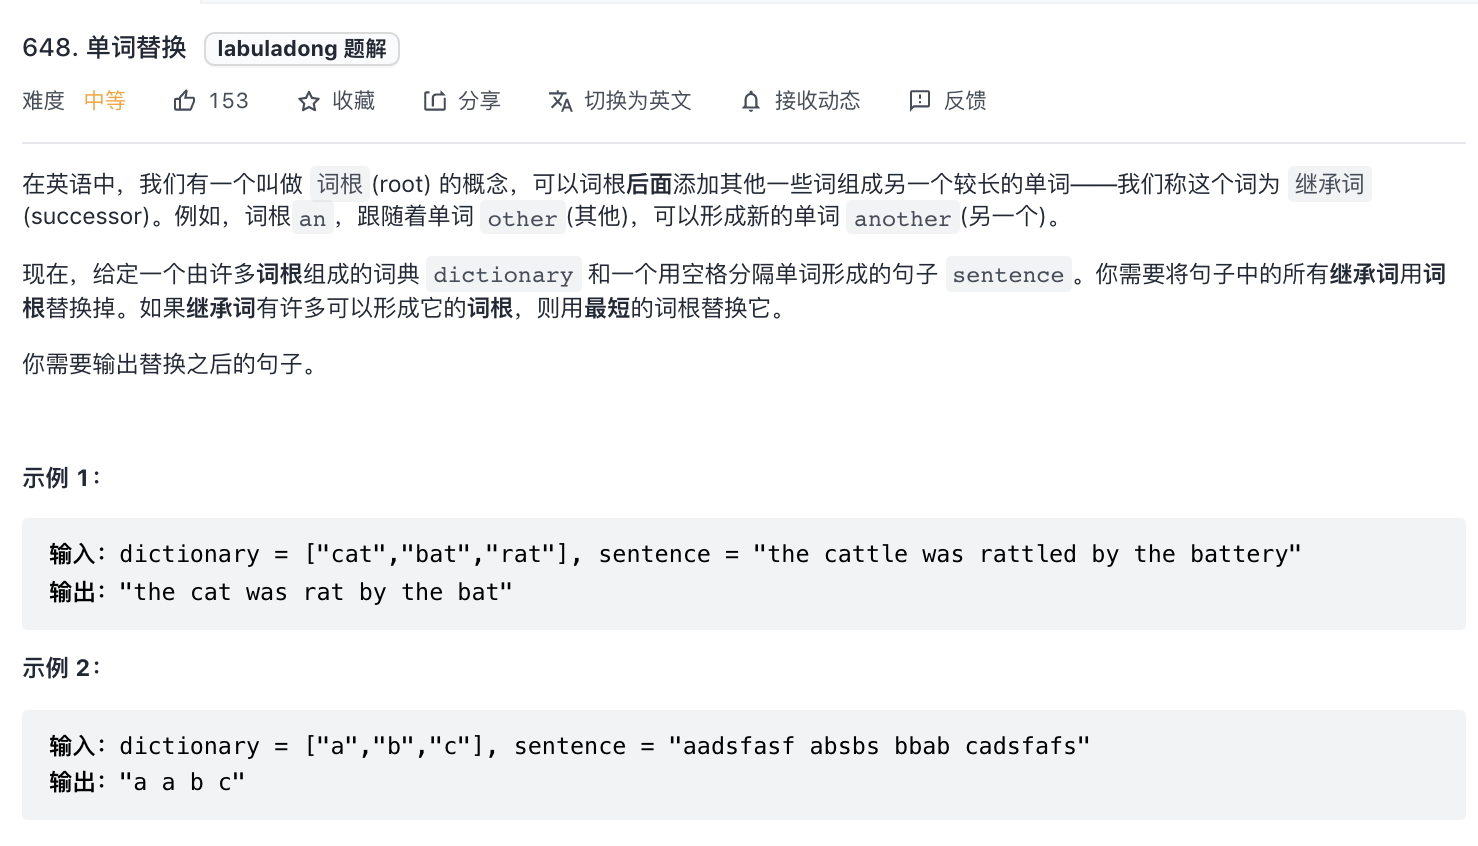Click the problem title 648. 单词替换
Image resolution: width=1478 pixels, height=846 pixels.
[x=104, y=48]
